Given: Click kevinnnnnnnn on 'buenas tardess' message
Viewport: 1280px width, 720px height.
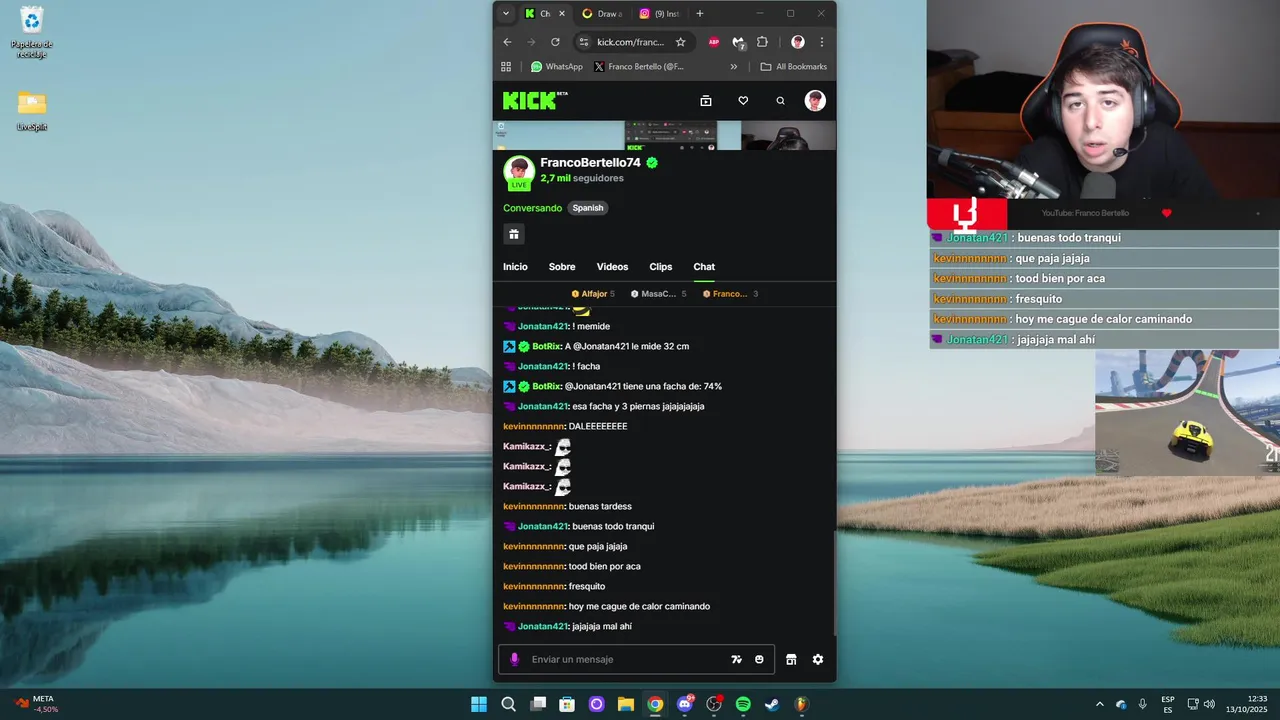Looking at the screenshot, I should click(534, 506).
